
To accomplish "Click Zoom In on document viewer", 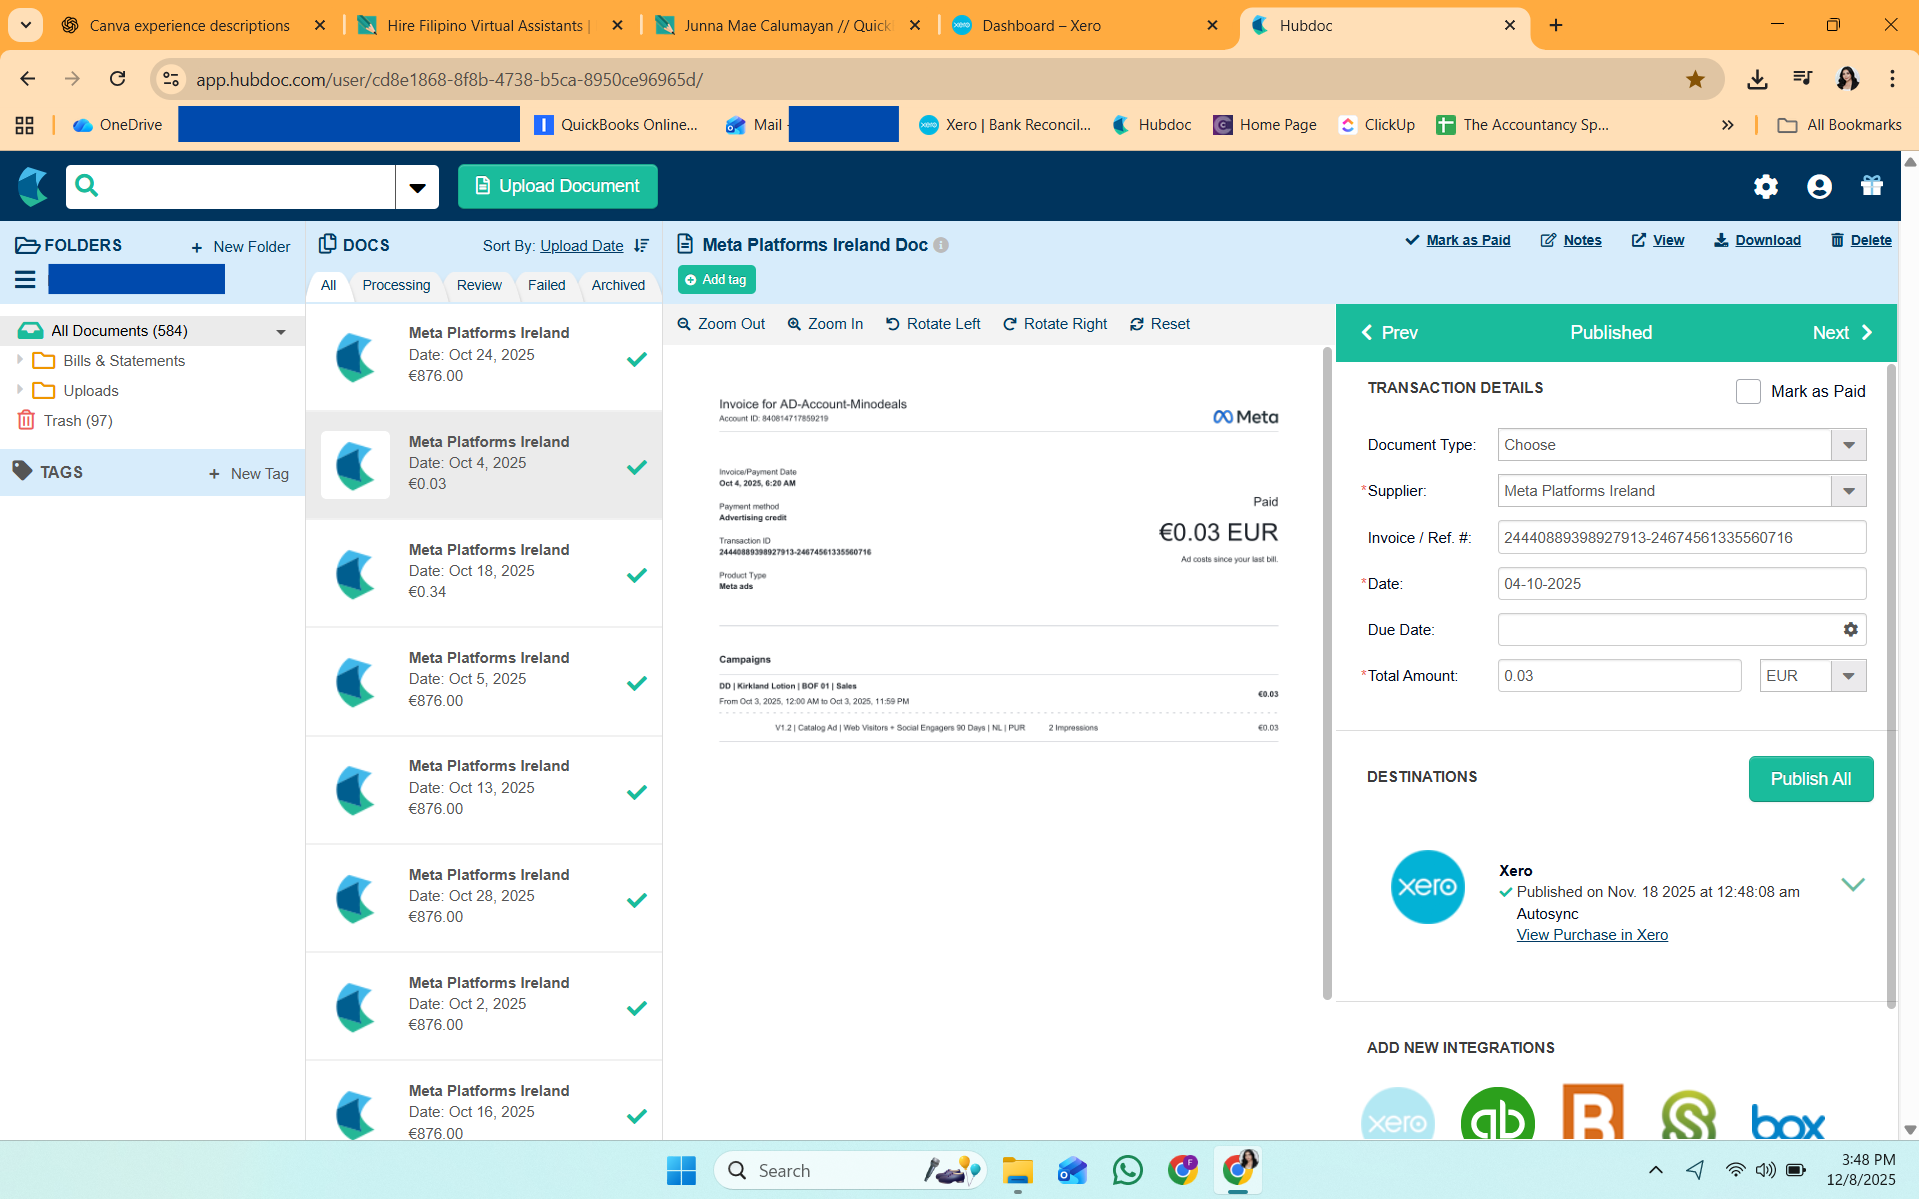I will pyautogui.click(x=825, y=324).
